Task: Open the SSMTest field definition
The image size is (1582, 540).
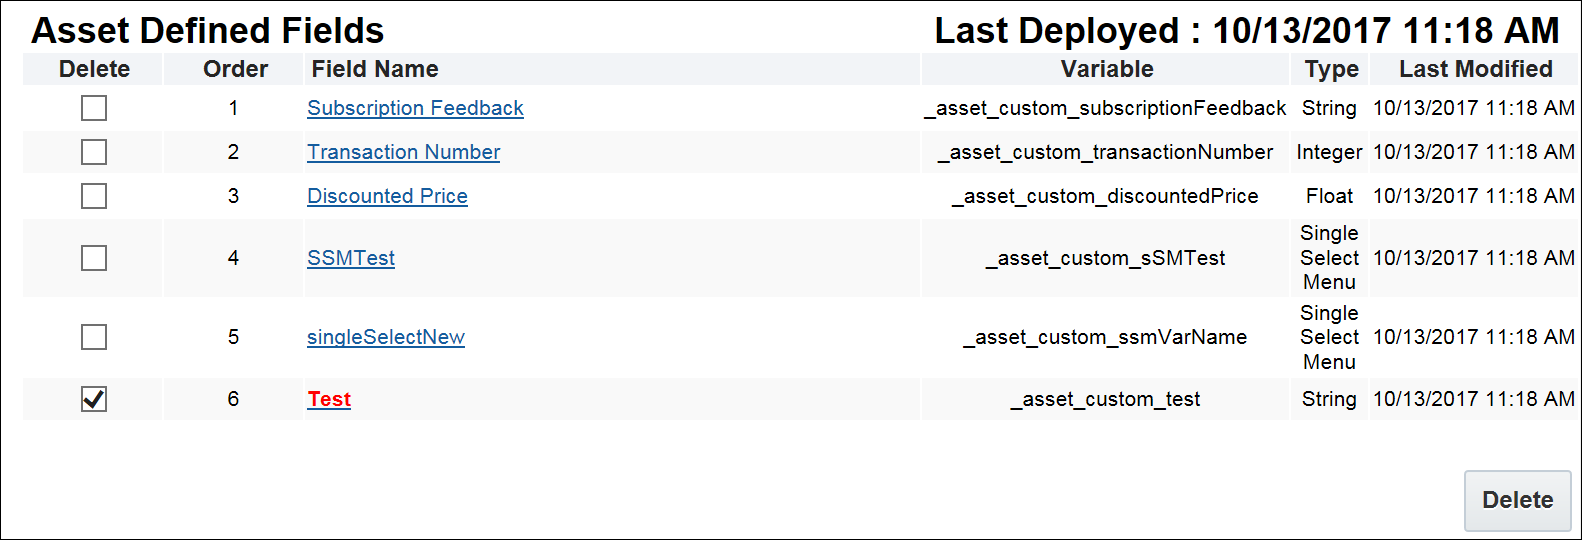Action: click(x=351, y=258)
